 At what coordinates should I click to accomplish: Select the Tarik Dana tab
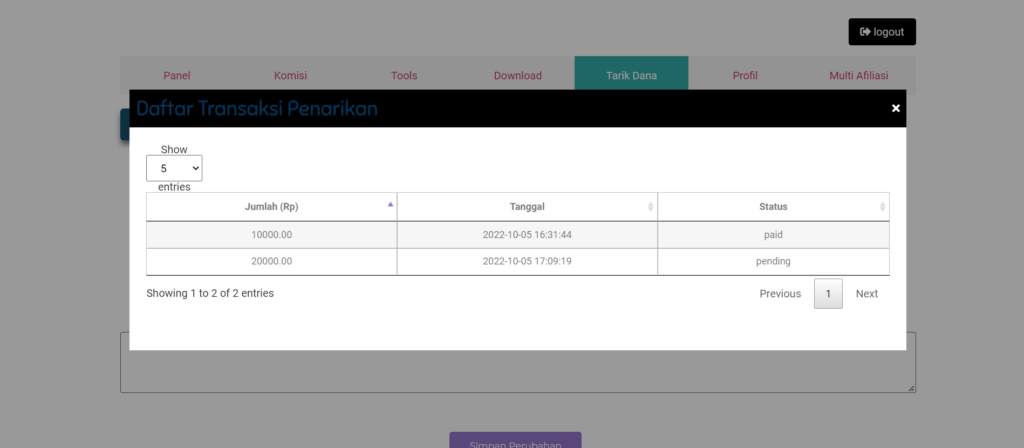pyautogui.click(x=631, y=75)
